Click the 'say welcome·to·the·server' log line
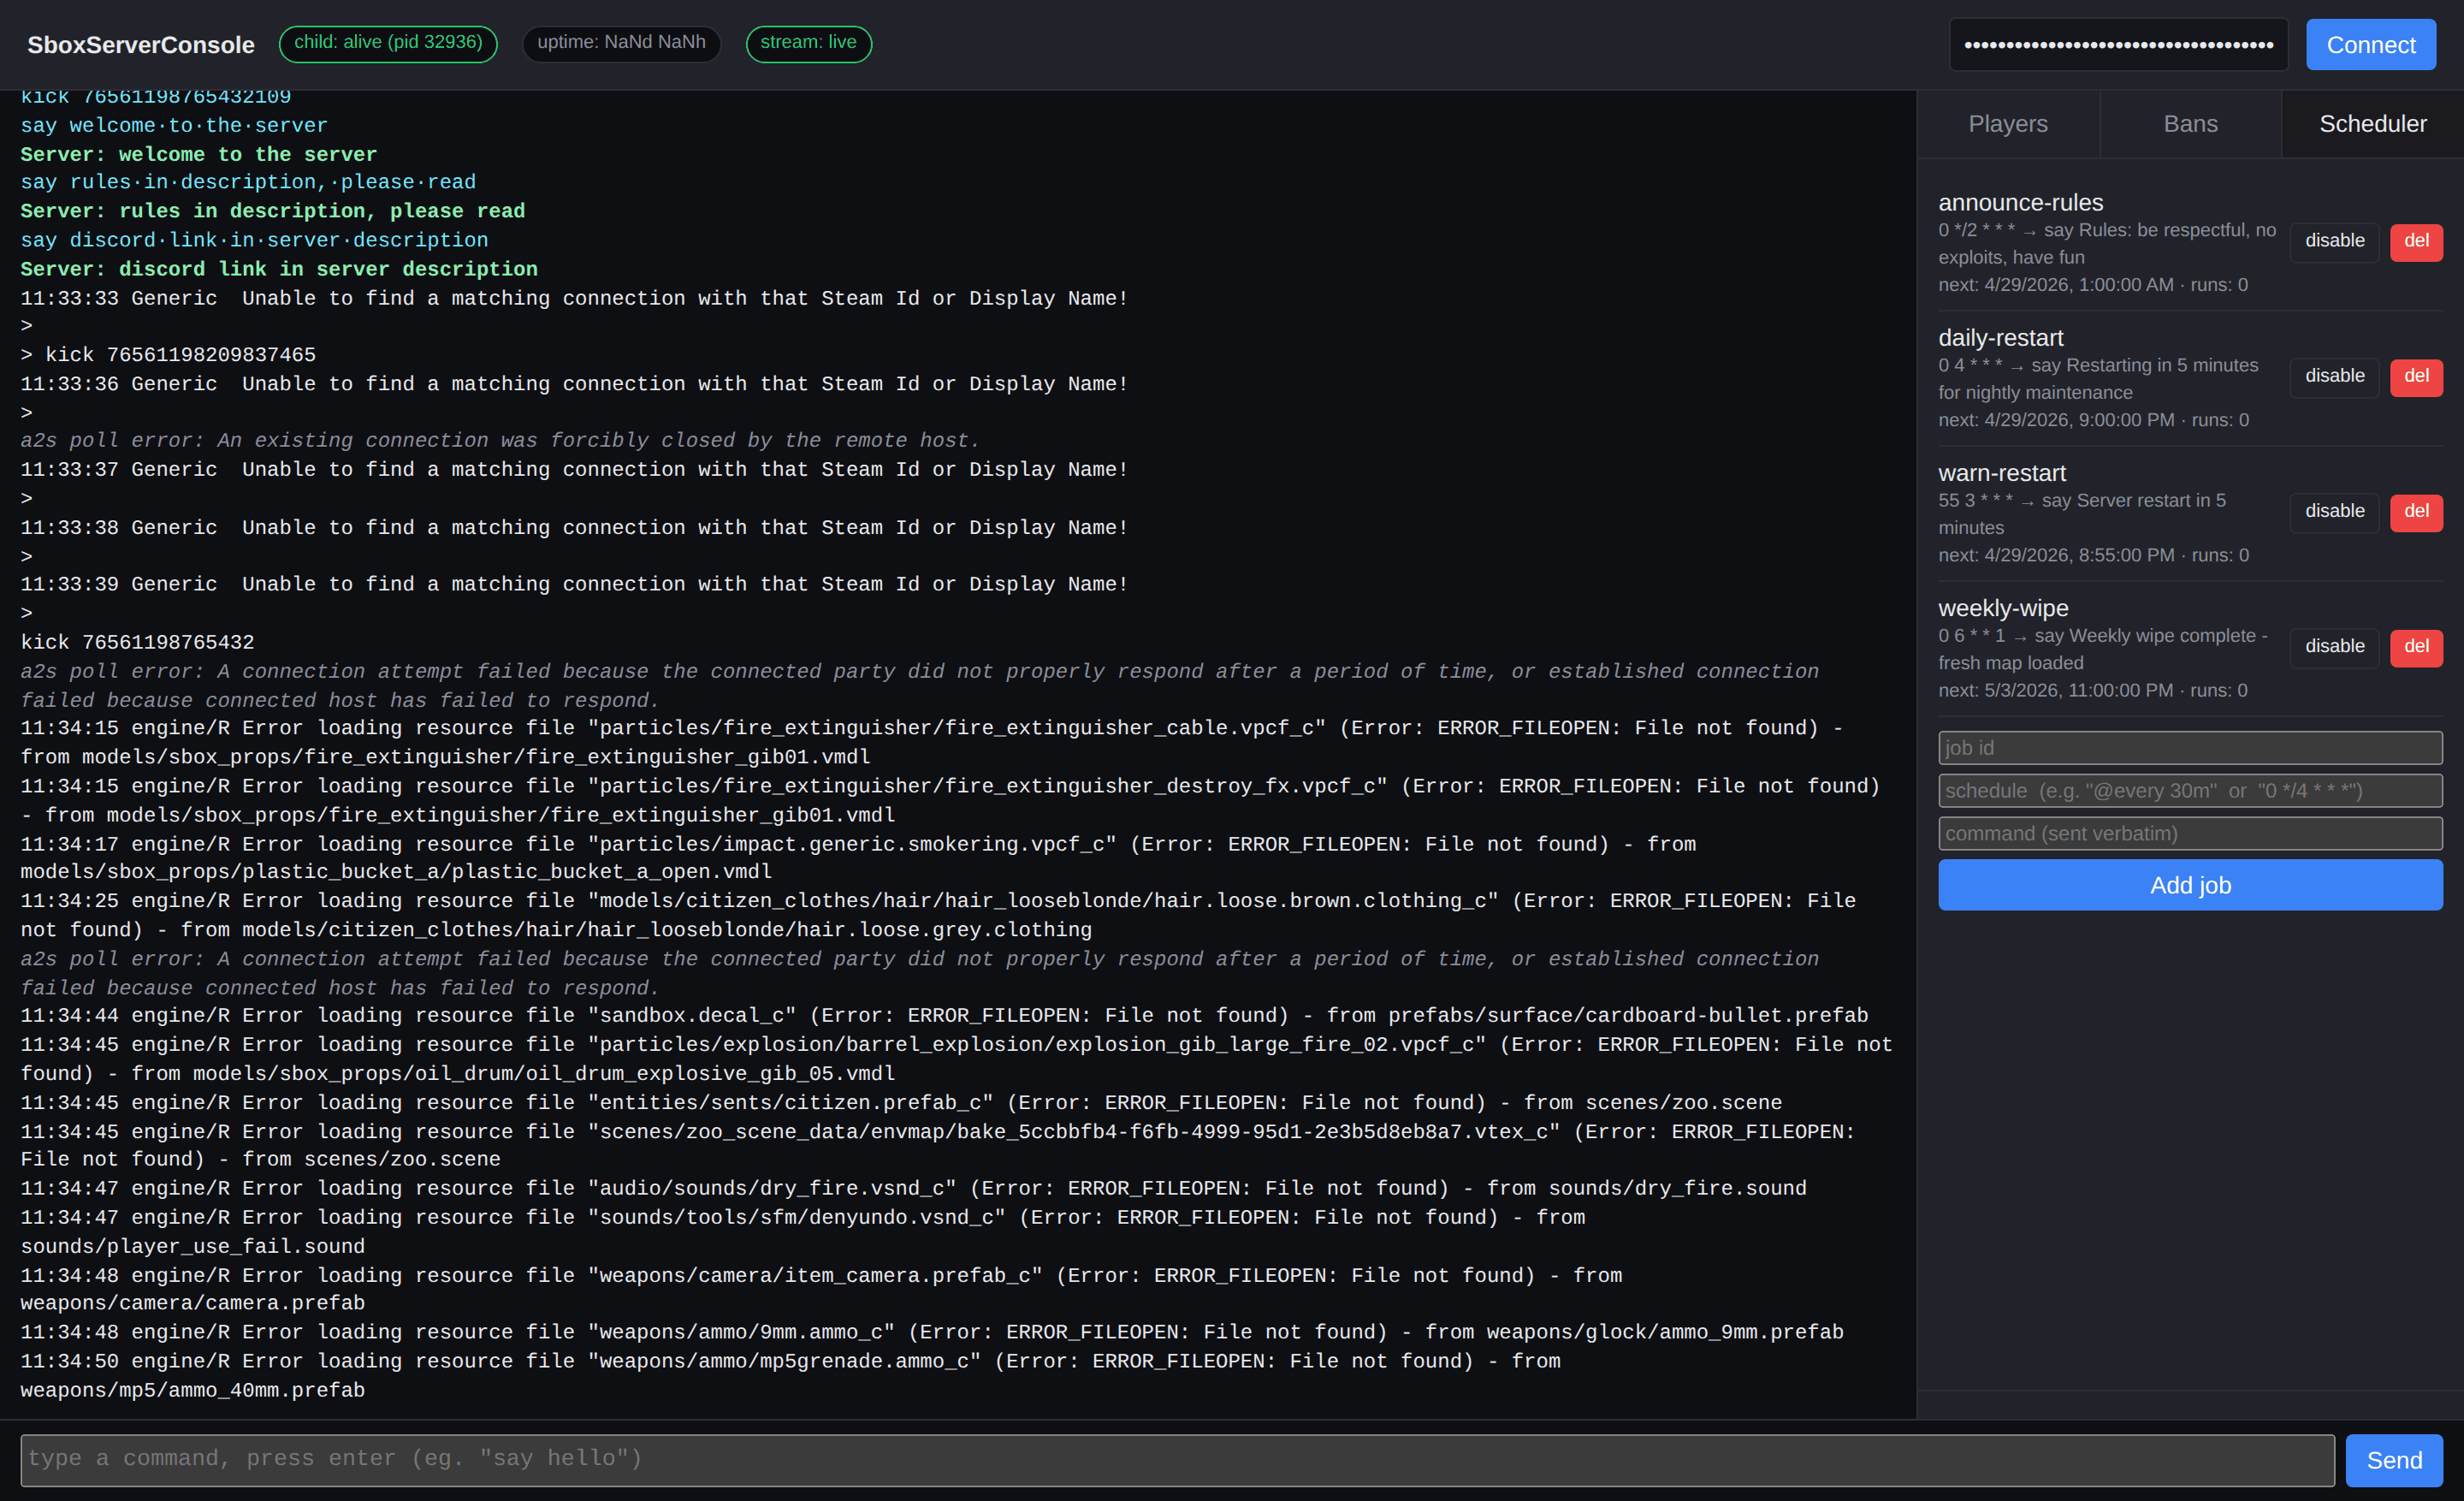 [174, 126]
